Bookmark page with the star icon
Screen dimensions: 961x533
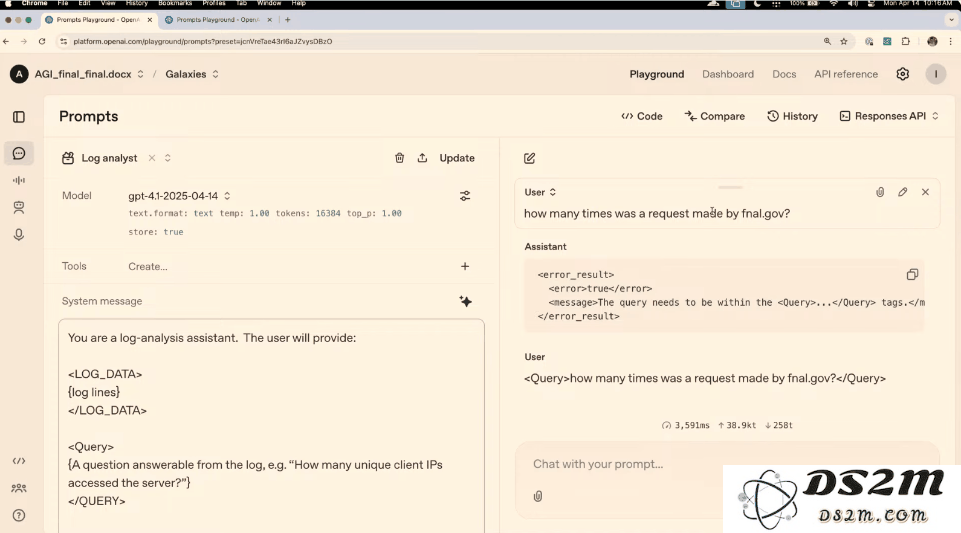click(844, 42)
